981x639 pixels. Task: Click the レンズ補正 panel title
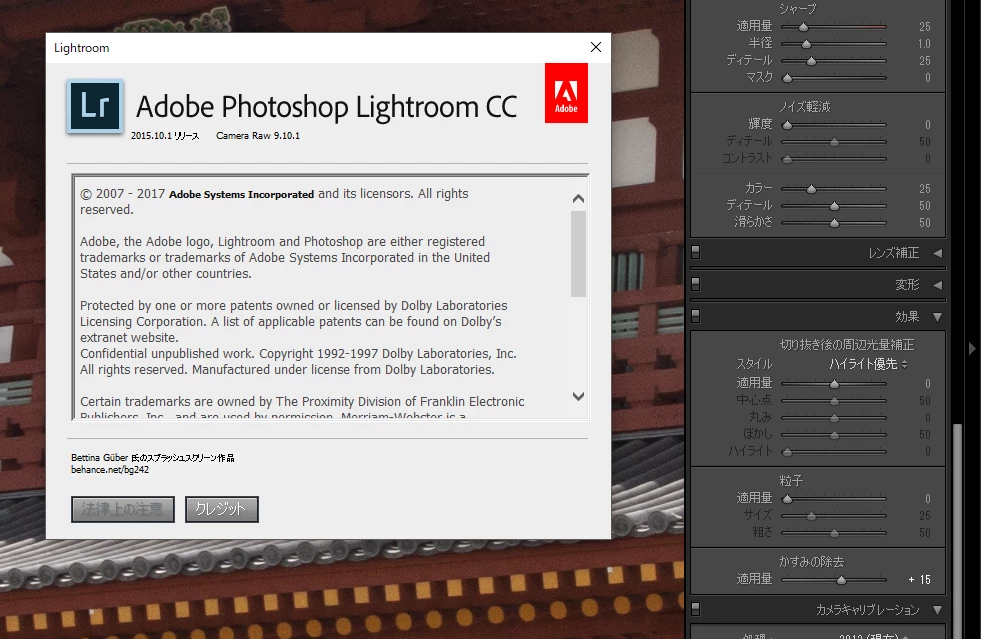point(893,253)
